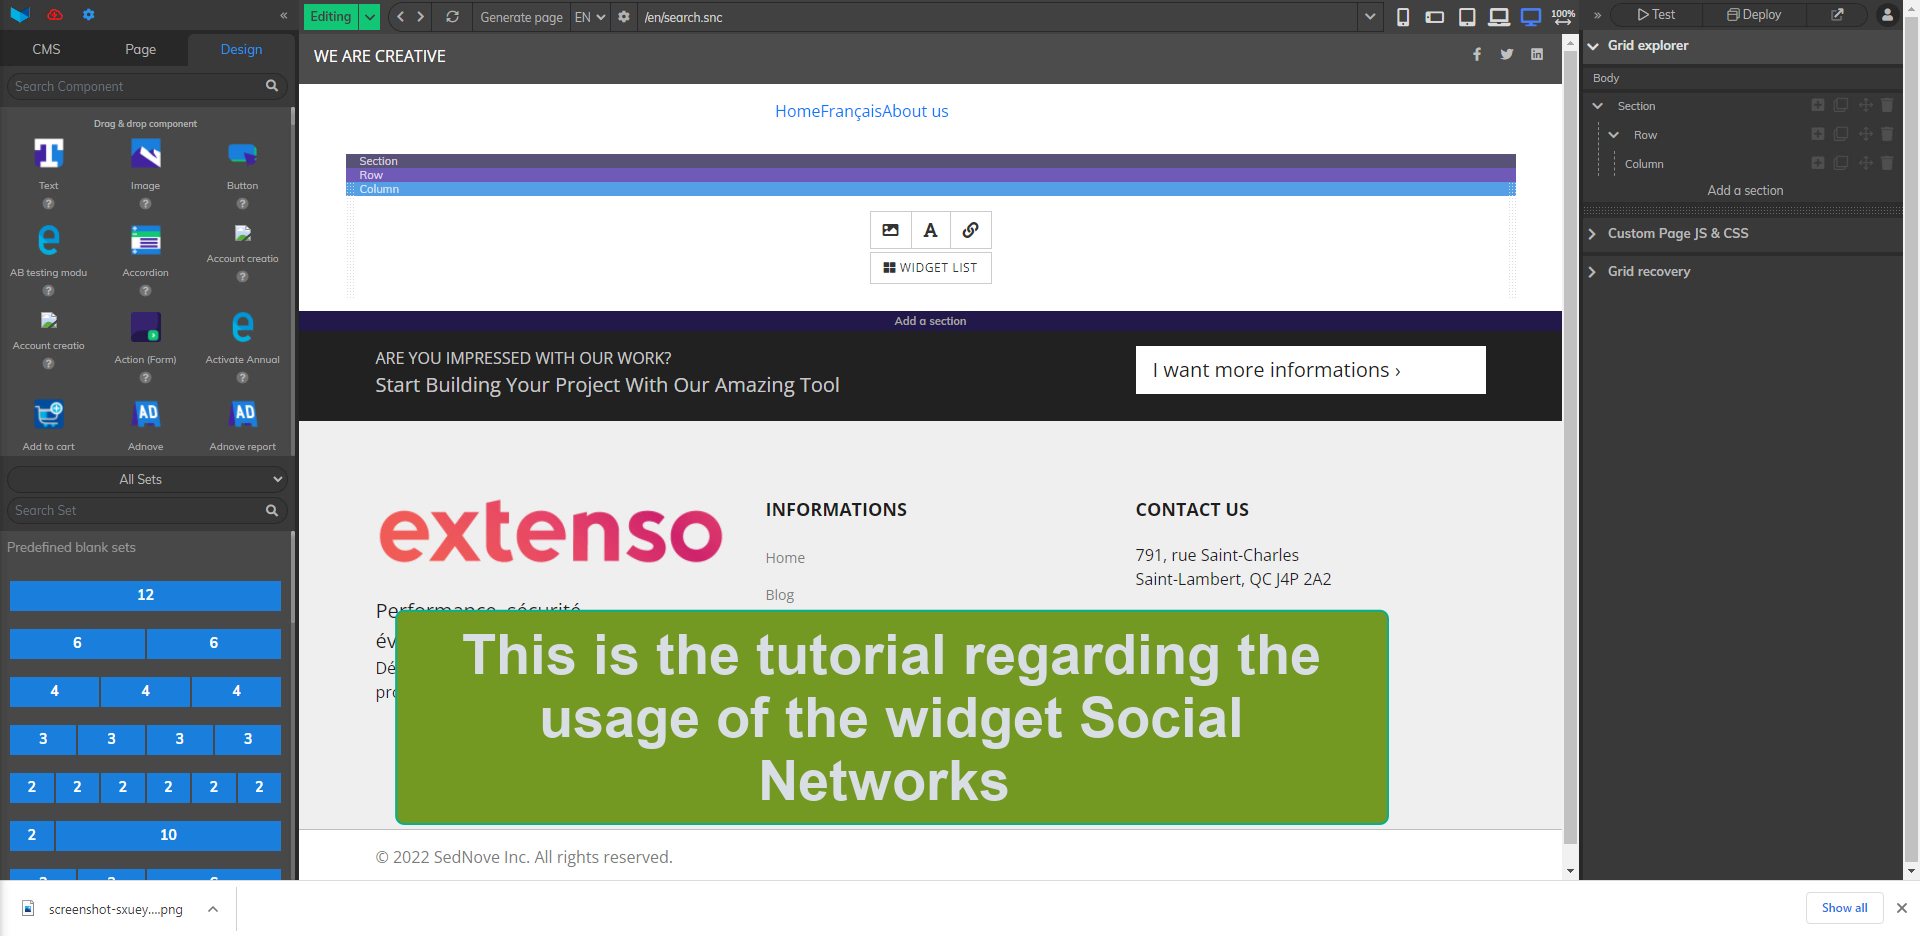This screenshot has height=936, width=1920.
Task: Click the Search Set input field
Action: pyautogui.click(x=137, y=511)
